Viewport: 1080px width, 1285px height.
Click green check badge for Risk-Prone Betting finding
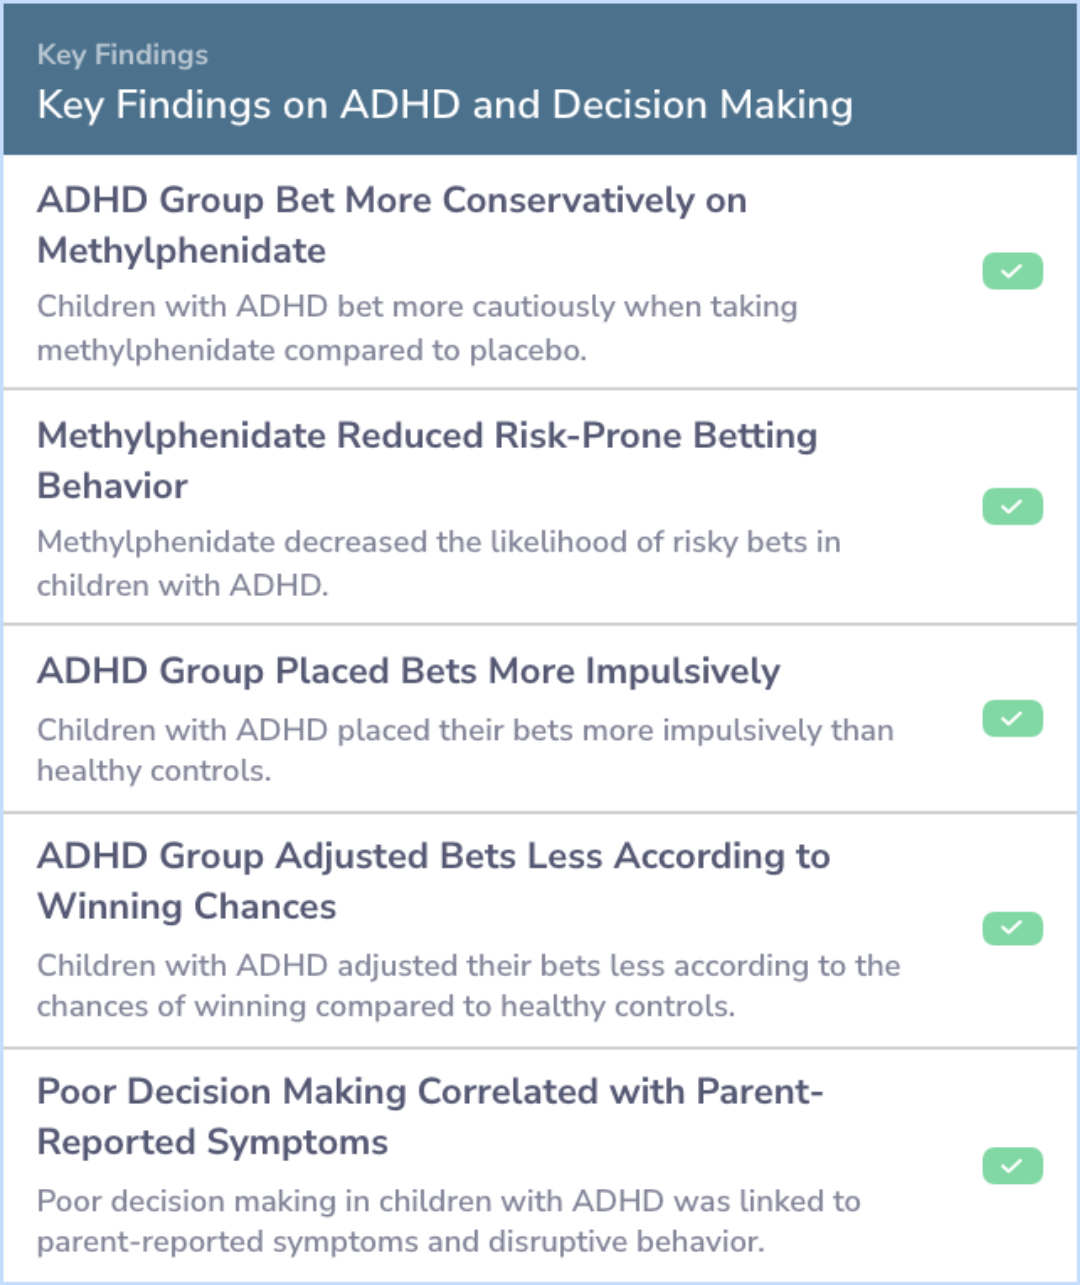(x=1012, y=507)
